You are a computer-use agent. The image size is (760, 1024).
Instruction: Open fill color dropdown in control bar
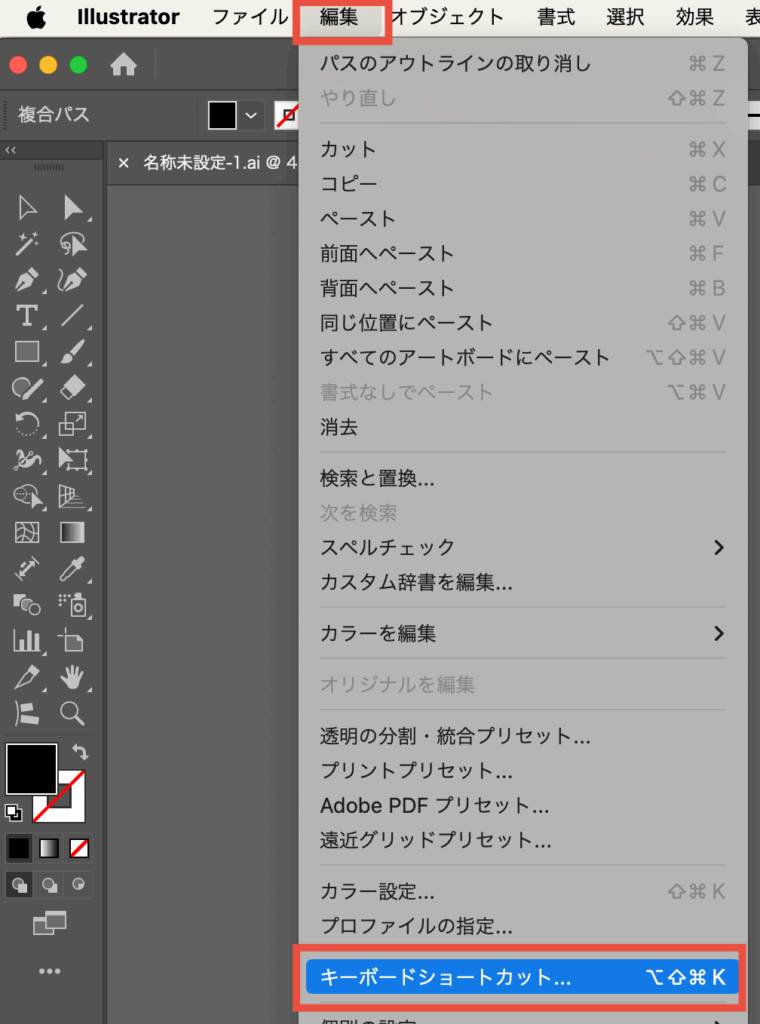coord(251,116)
